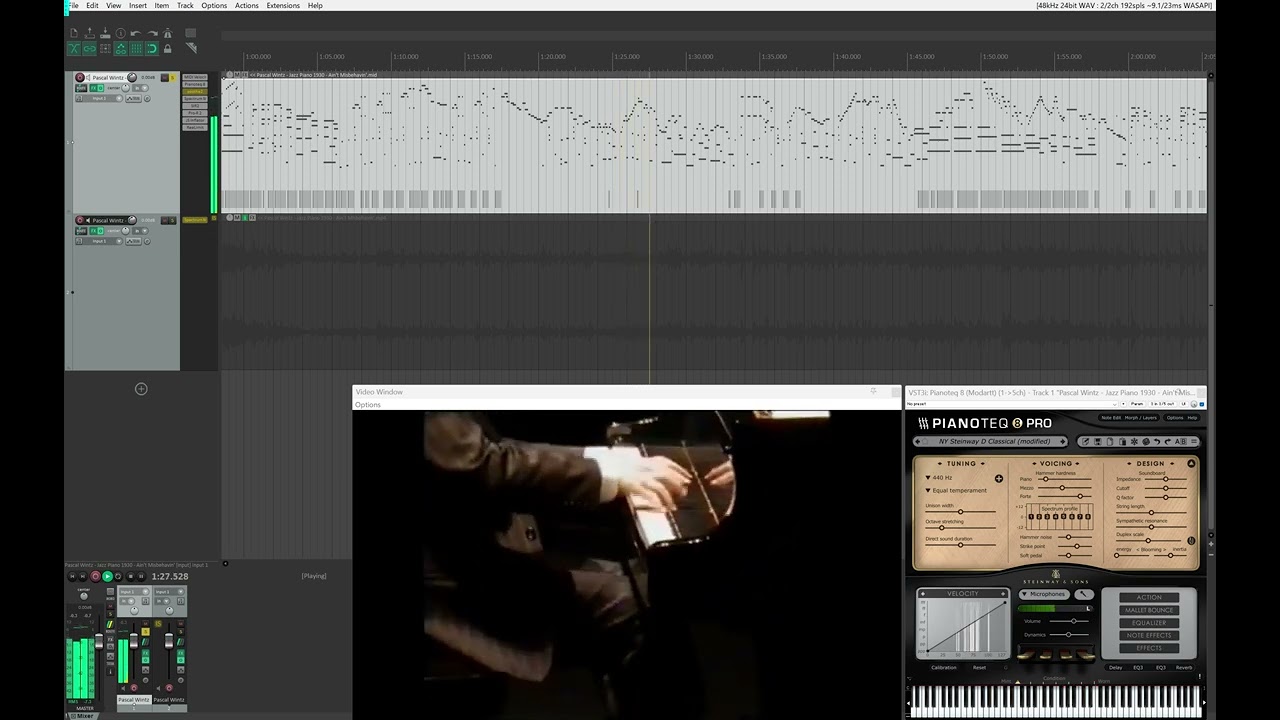Click Pianoteq menu icon with horizontal lines
The height and width of the screenshot is (720, 1280).
1194,442
